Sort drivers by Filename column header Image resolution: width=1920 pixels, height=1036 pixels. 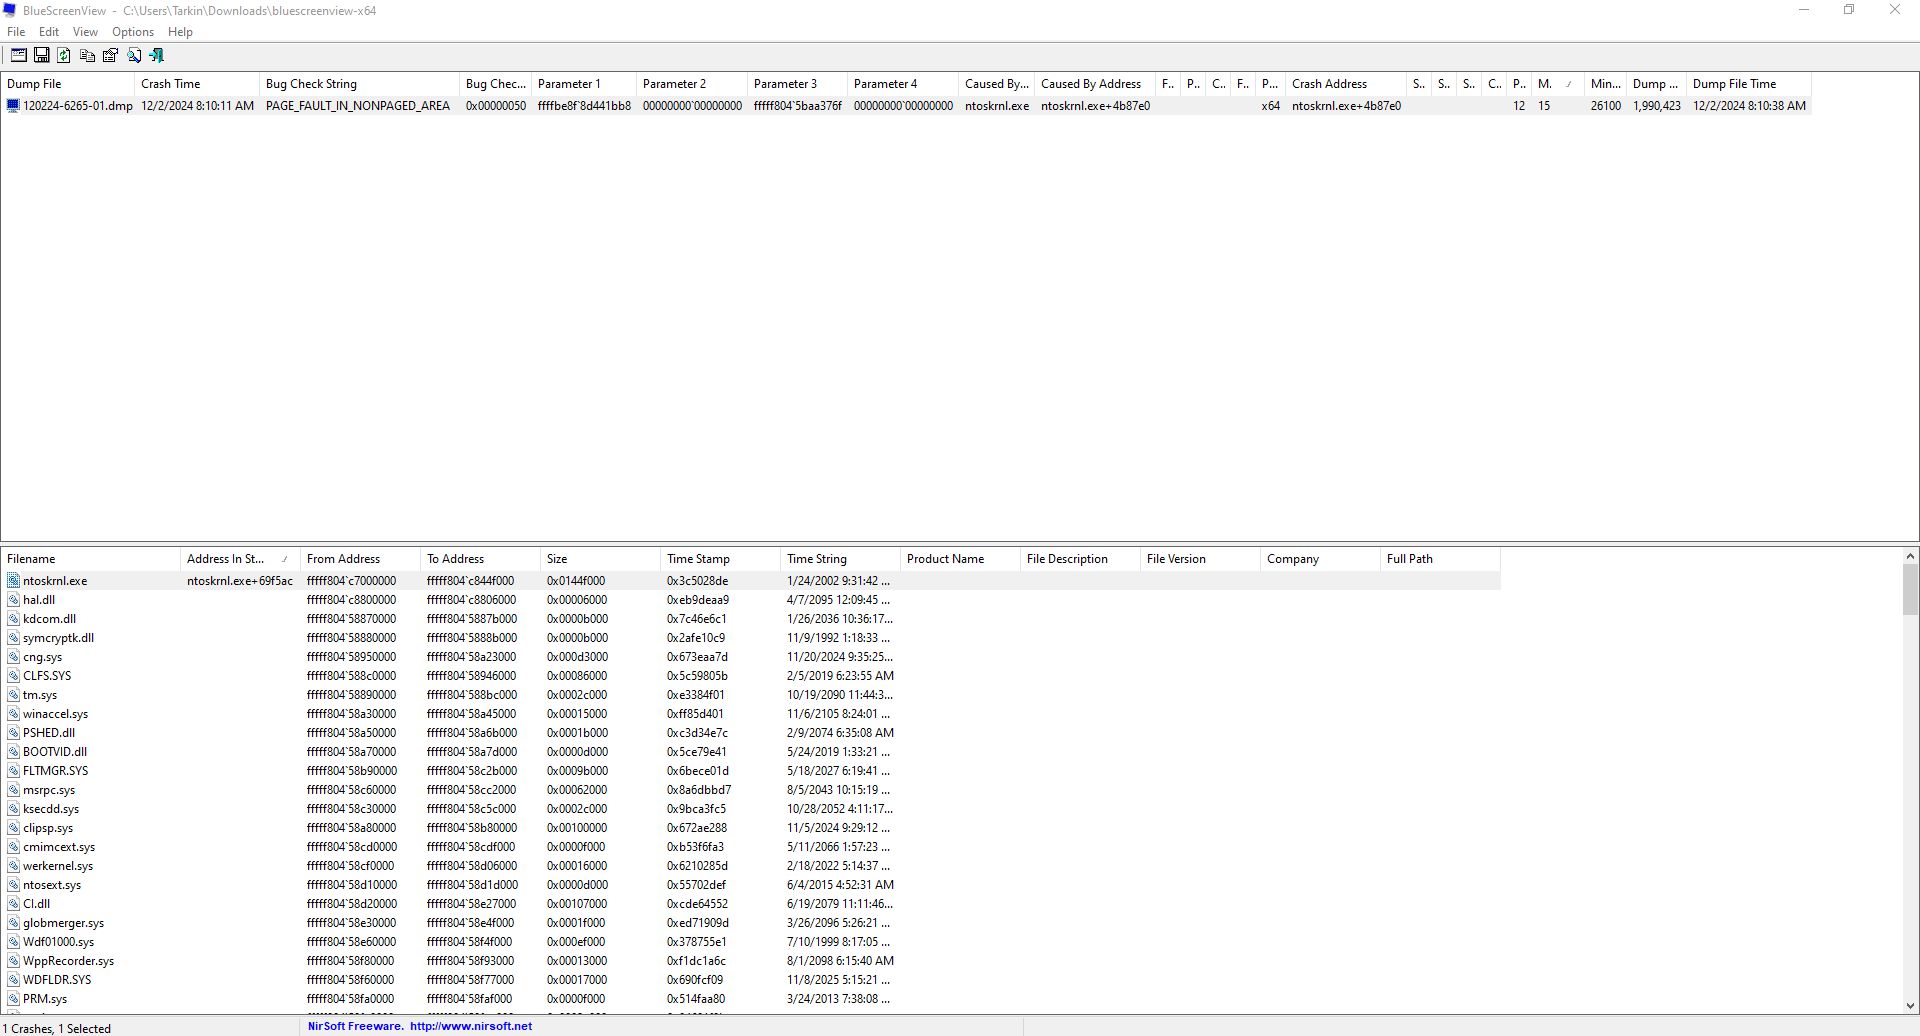(x=90, y=559)
